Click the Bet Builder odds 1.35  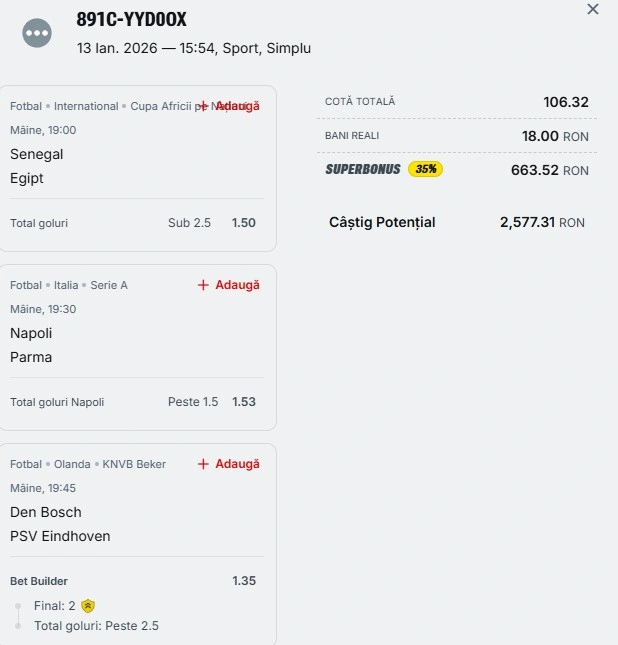tap(244, 581)
